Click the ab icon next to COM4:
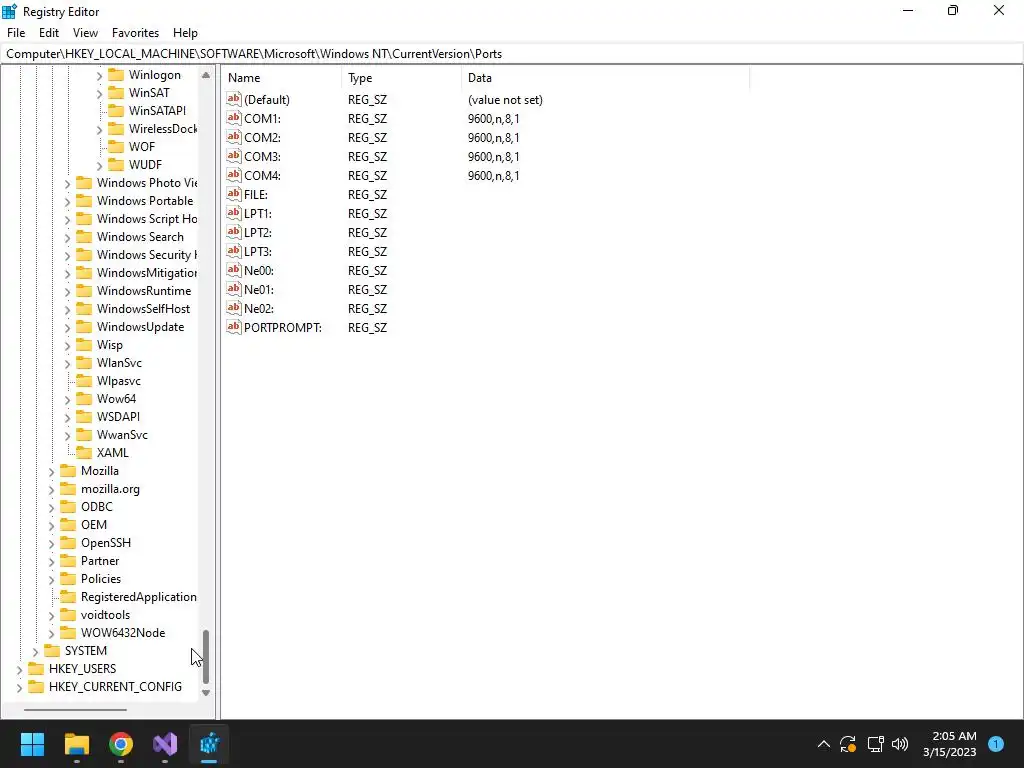 click(234, 175)
